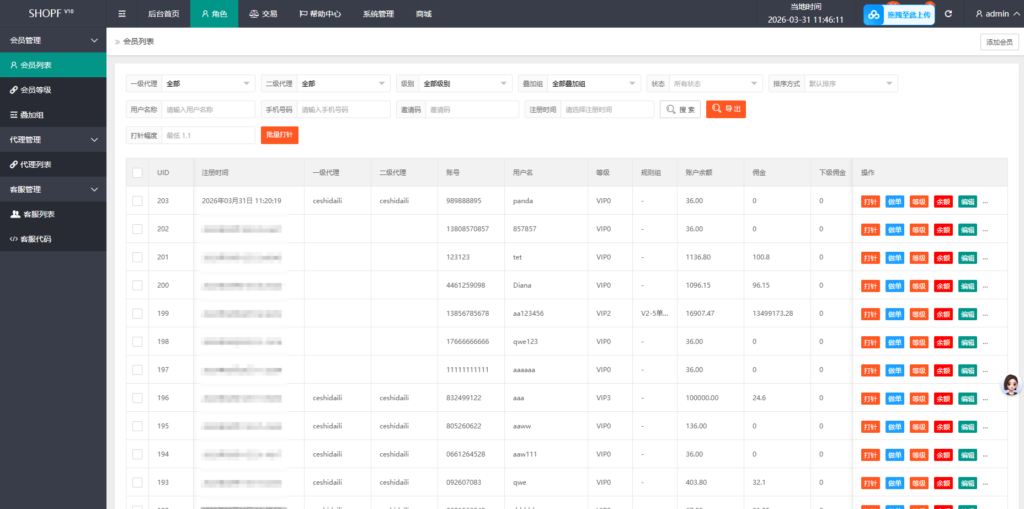The image size is (1024, 509).
Task: Click the orange 导出 export button
Action: pyautogui.click(x=726, y=109)
